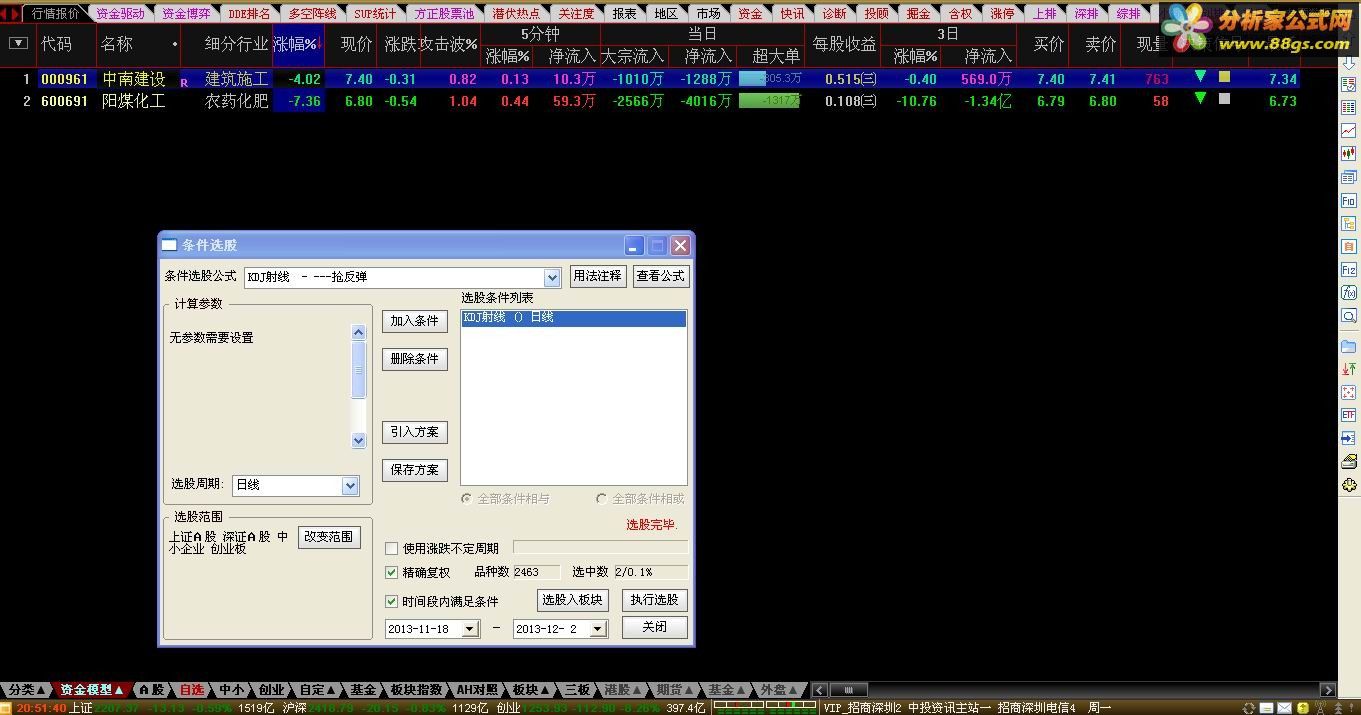Click the 引入方案 button
The width and height of the screenshot is (1361, 715).
[x=415, y=432]
